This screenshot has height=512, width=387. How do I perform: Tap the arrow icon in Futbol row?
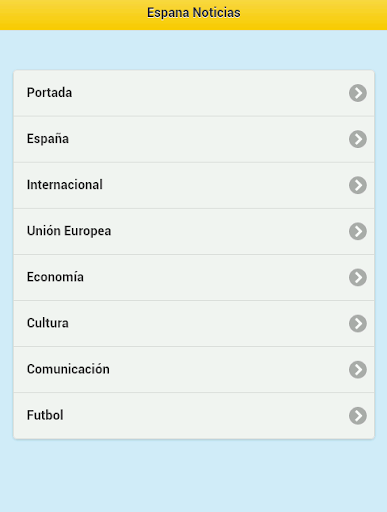(x=358, y=416)
